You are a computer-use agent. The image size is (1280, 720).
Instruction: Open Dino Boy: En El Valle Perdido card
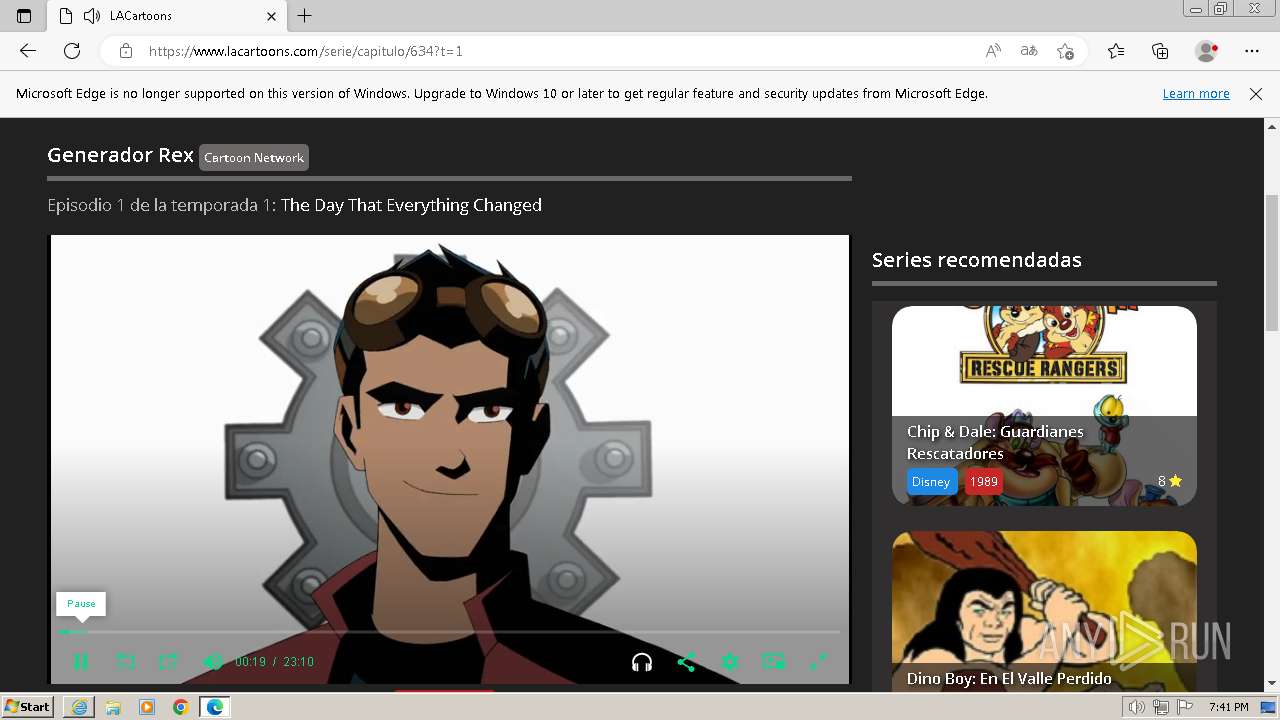coord(1044,610)
